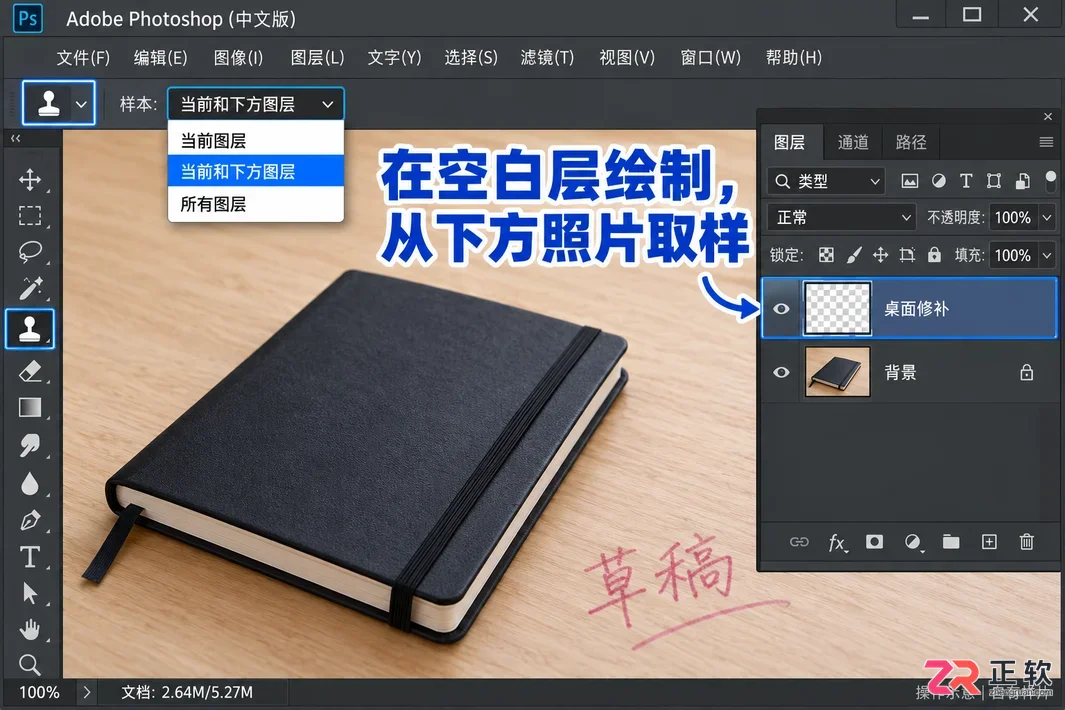Click the 100% zoom field
1065x710 pixels.
click(39, 692)
